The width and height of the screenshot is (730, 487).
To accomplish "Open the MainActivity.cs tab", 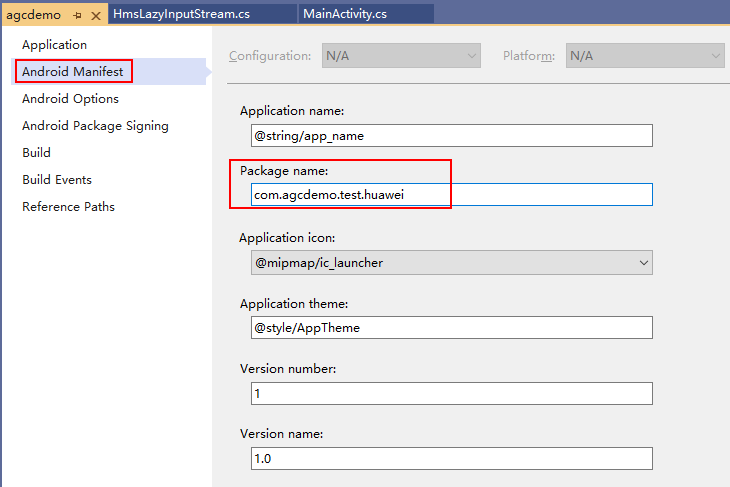I will (343, 14).
